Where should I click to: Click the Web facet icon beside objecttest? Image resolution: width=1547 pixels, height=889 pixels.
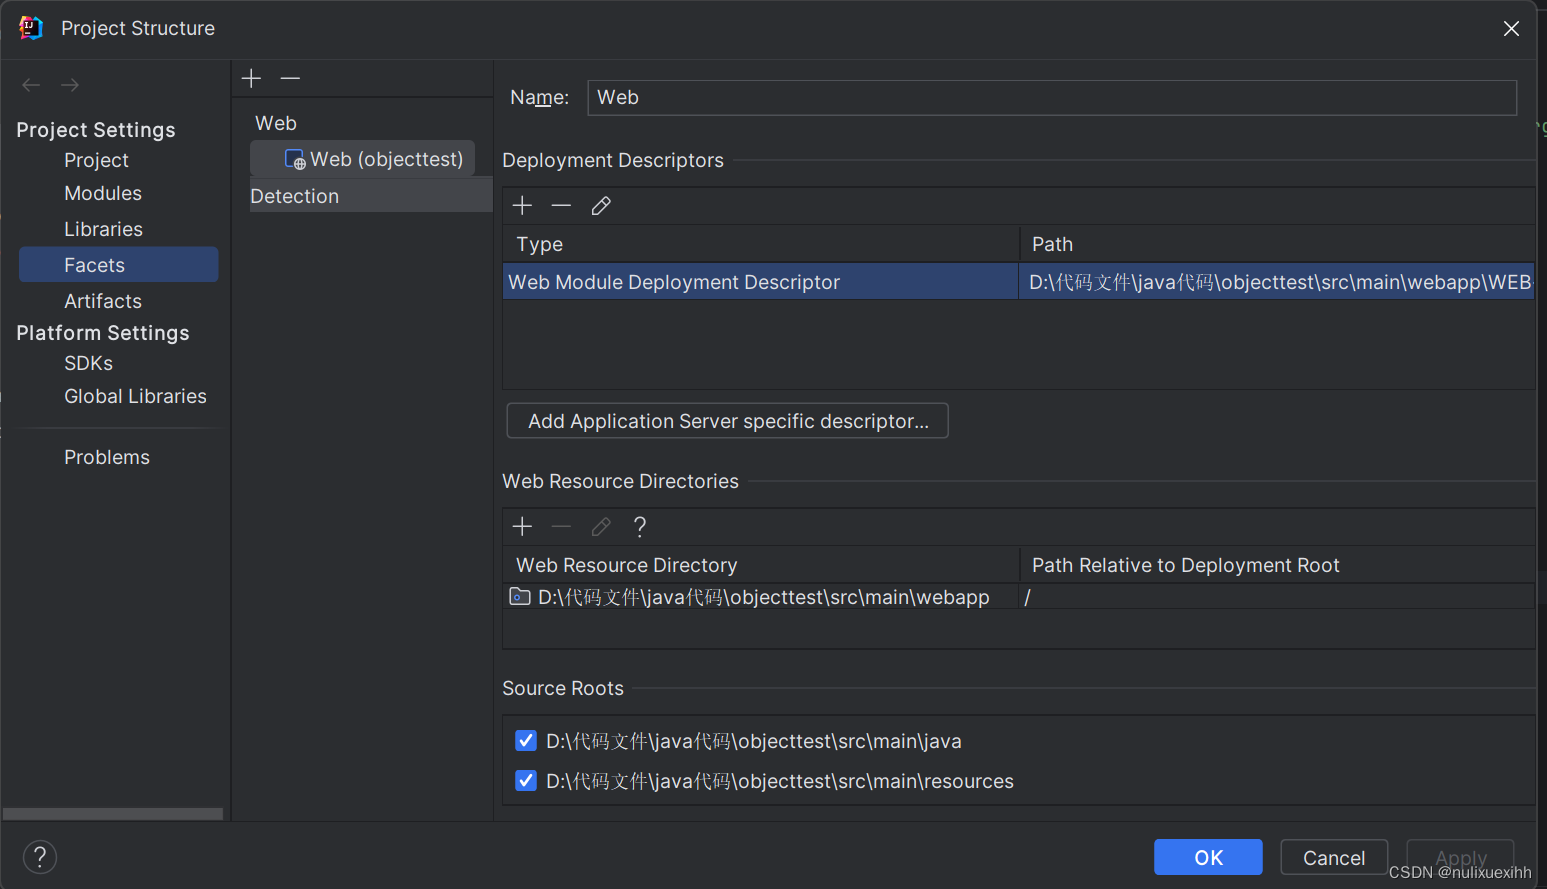point(295,160)
